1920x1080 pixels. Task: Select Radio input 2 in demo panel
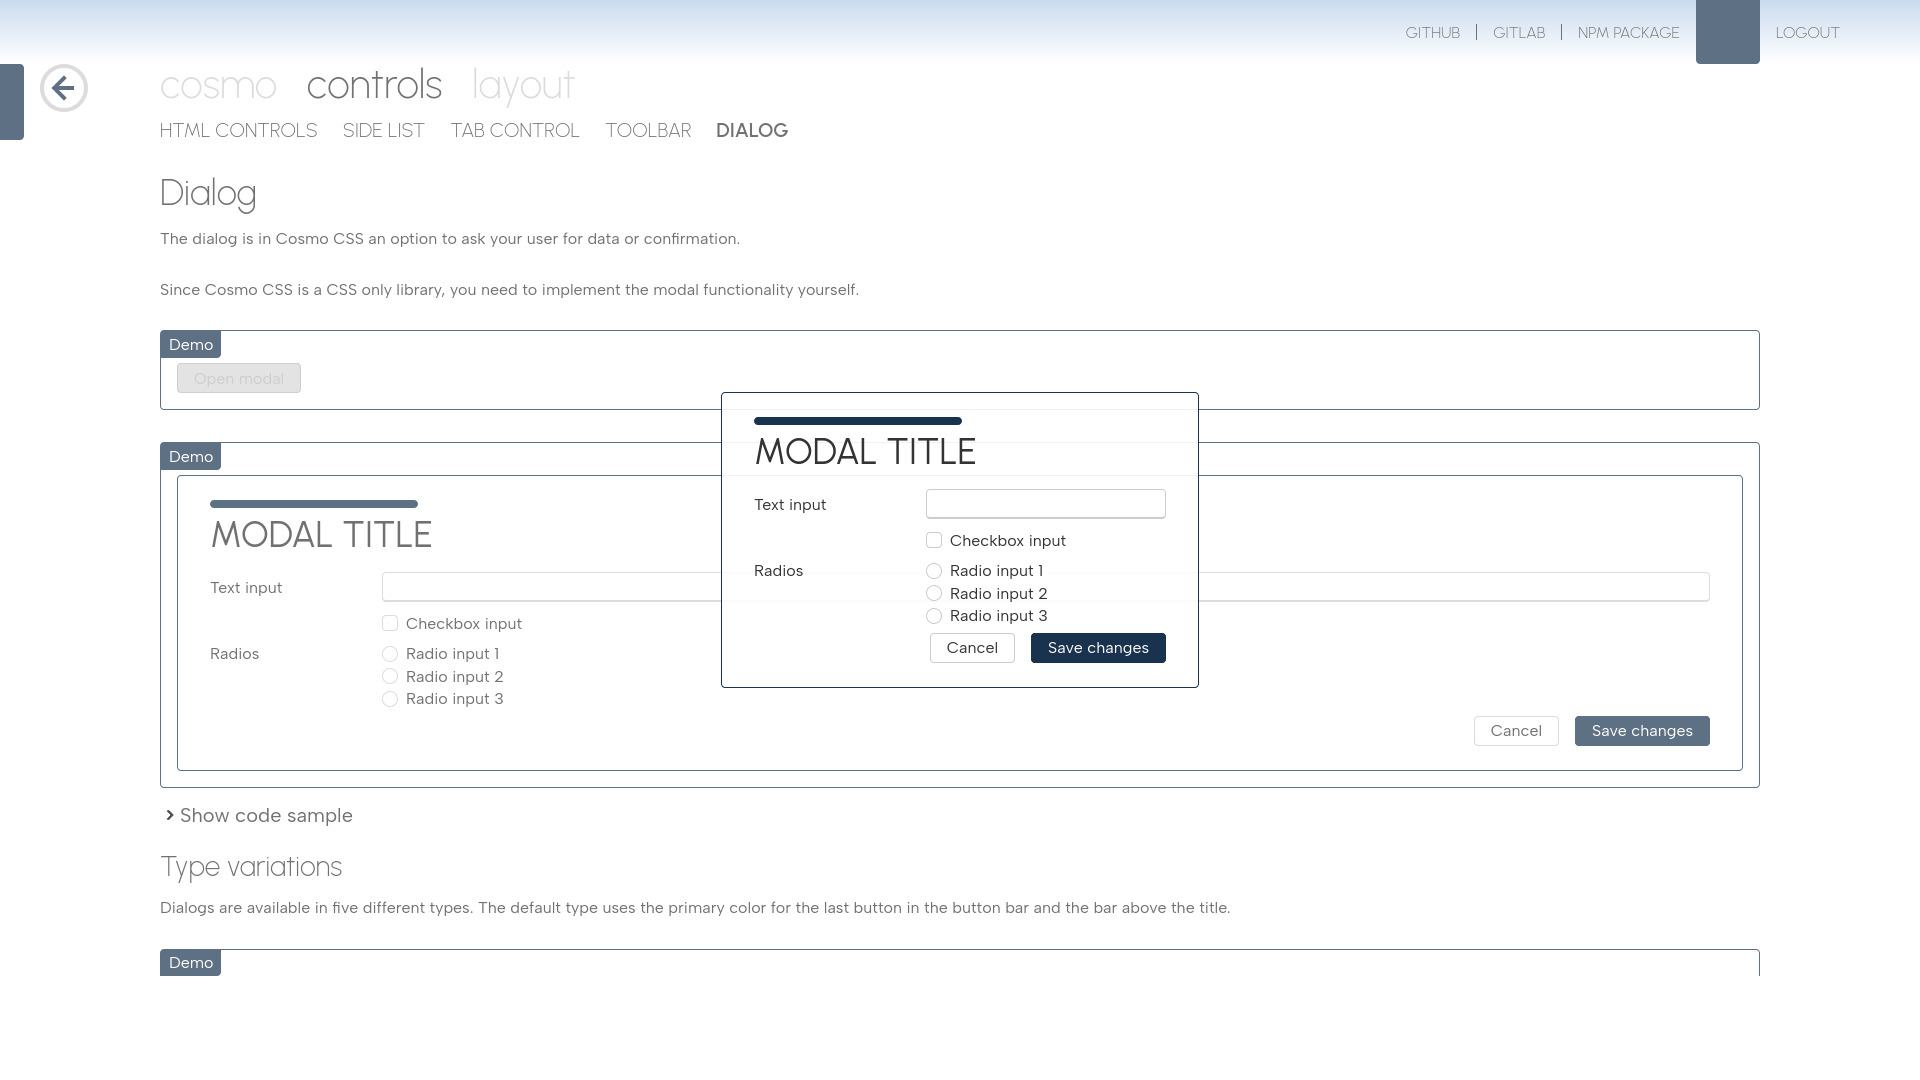(390, 677)
